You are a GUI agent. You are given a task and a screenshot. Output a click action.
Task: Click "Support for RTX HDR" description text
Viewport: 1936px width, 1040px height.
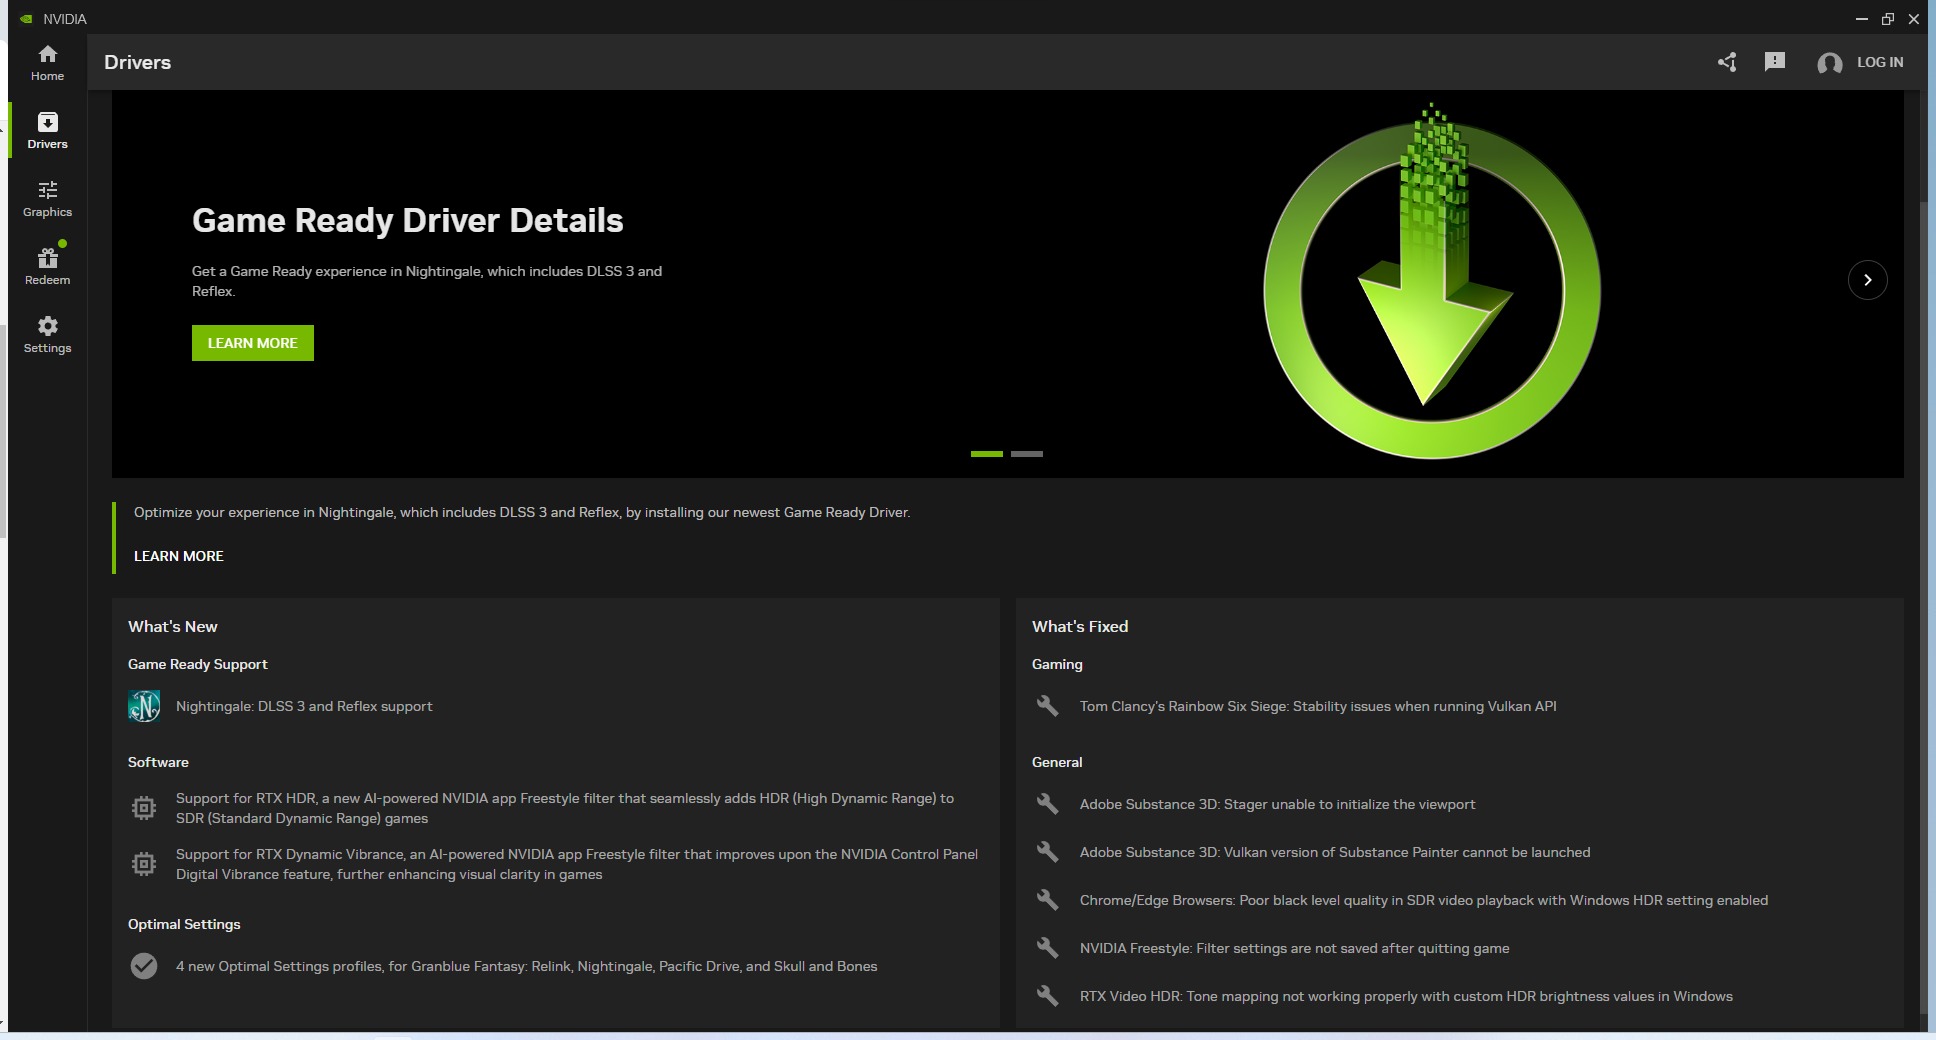[565, 808]
